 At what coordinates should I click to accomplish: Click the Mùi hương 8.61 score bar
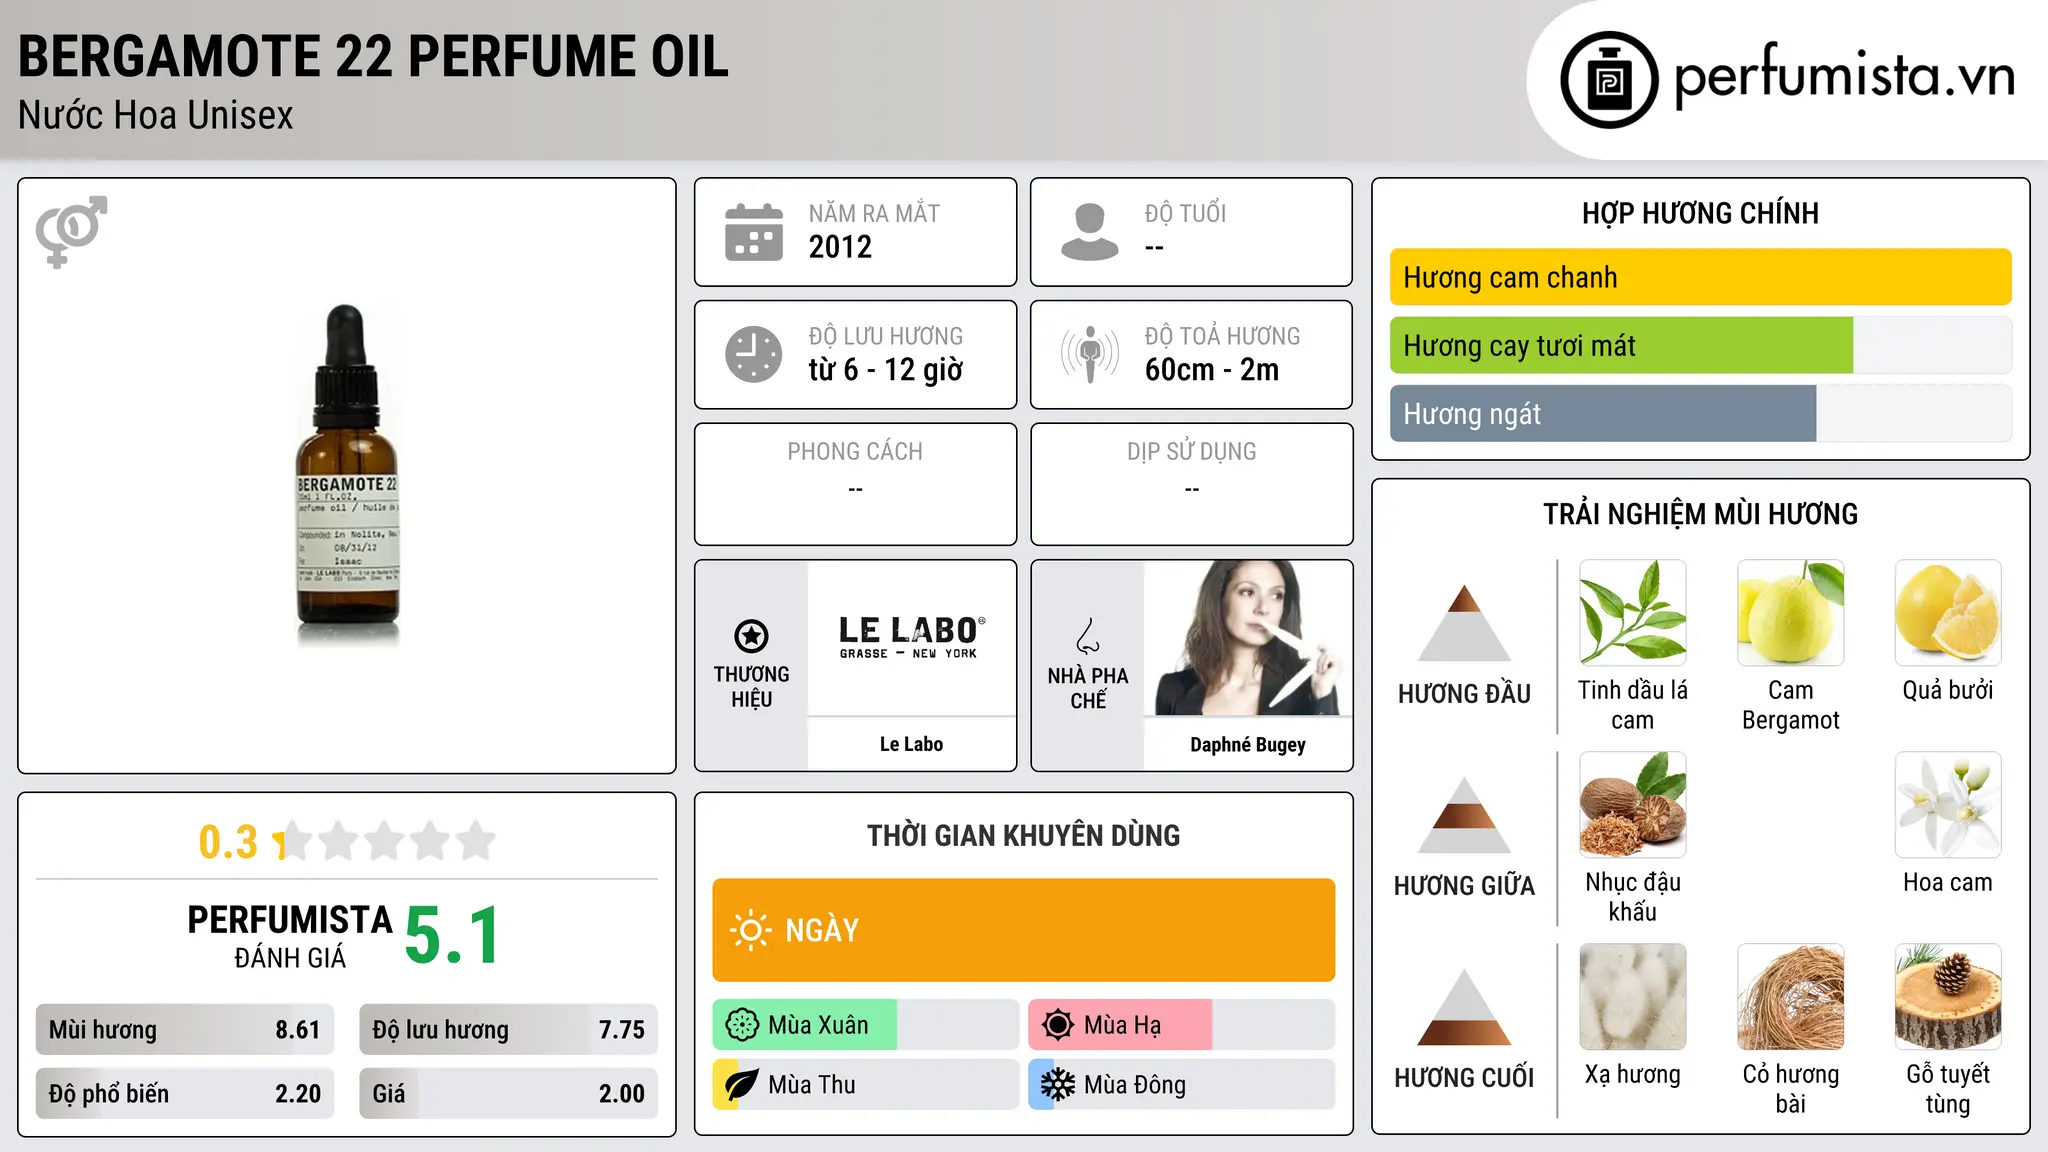[185, 1030]
